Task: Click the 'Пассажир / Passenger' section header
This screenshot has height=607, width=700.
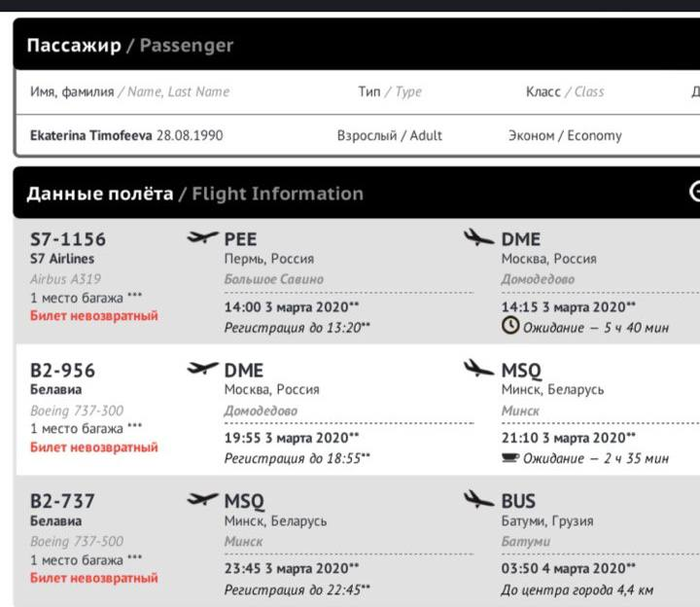Action: 129,45
